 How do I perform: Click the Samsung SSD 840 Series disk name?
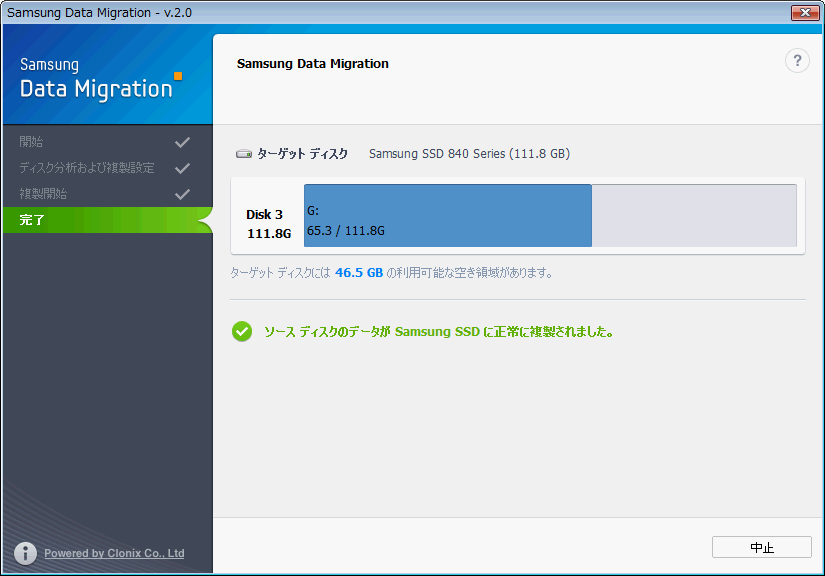(469, 154)
